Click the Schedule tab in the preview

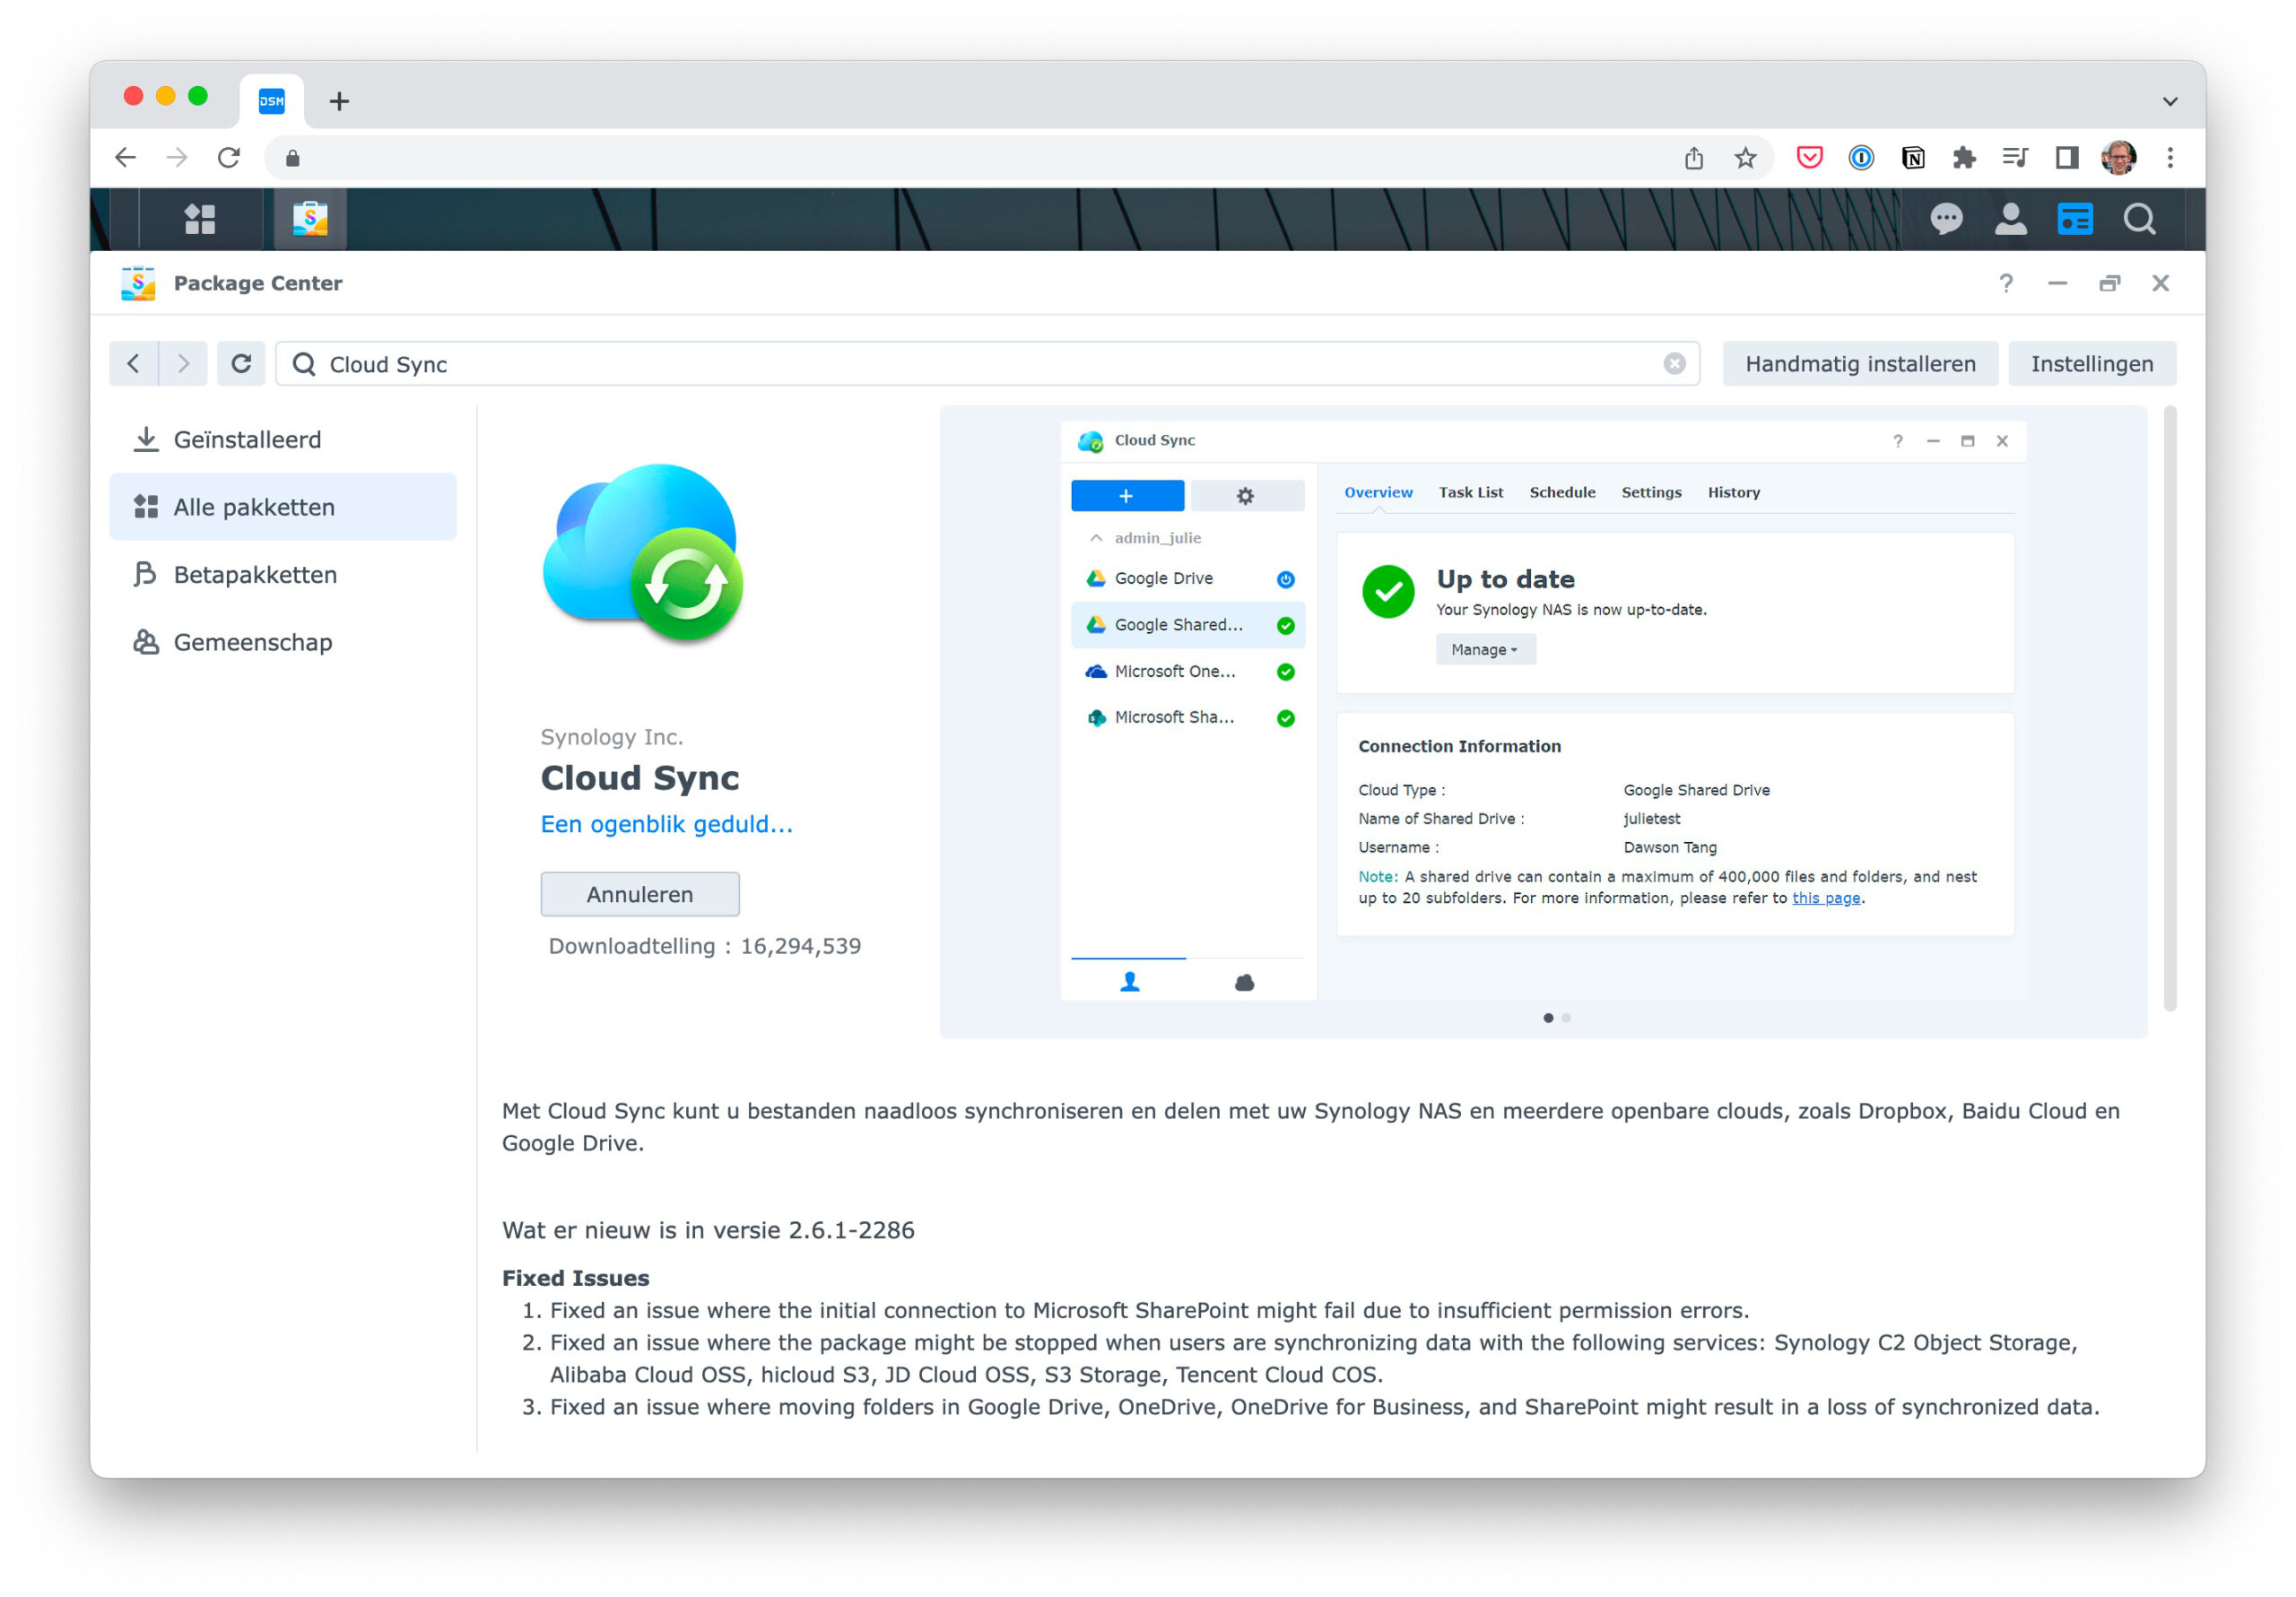tap(1562, 492)
